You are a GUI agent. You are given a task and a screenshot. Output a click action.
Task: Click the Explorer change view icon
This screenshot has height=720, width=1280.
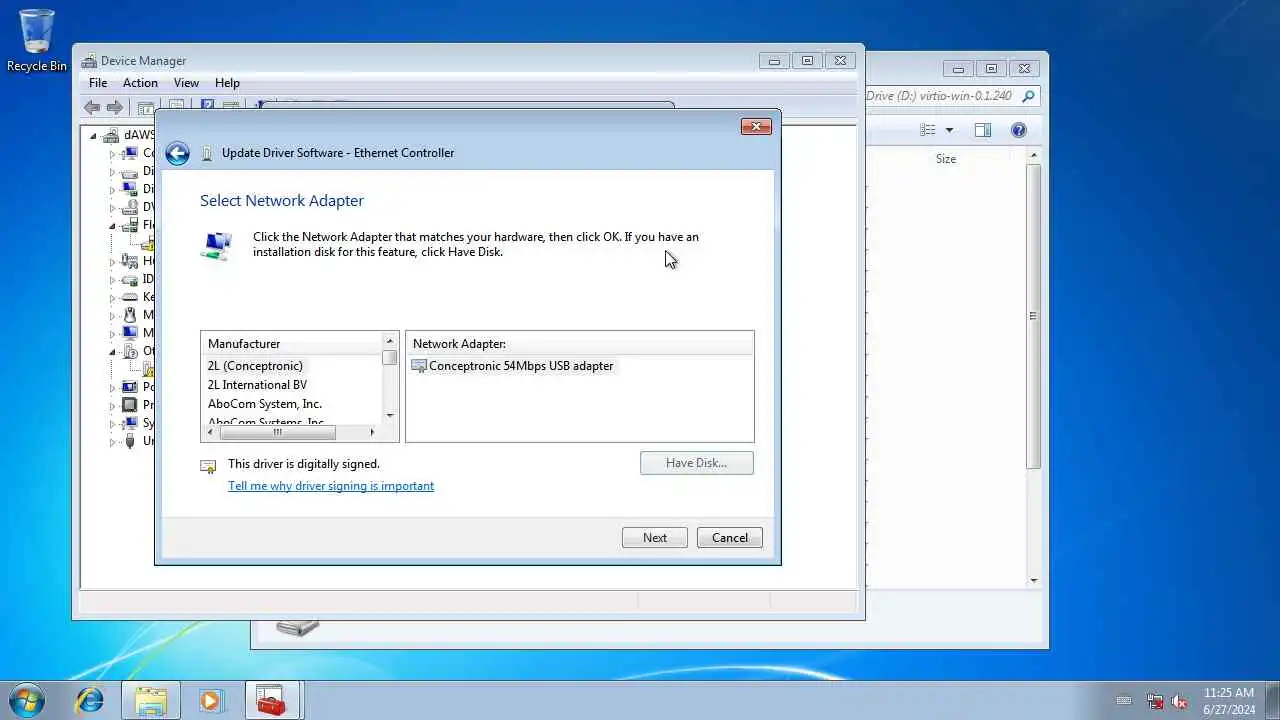click(928, 130)
